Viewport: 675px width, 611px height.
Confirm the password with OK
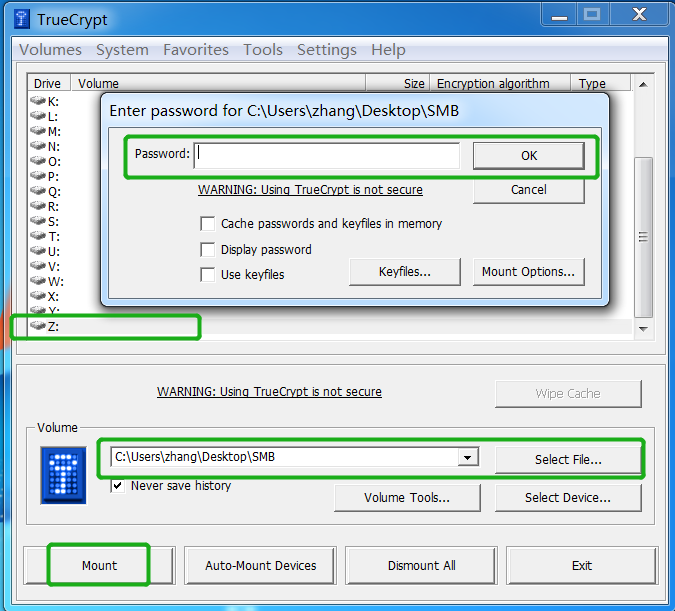pos(529,156)
